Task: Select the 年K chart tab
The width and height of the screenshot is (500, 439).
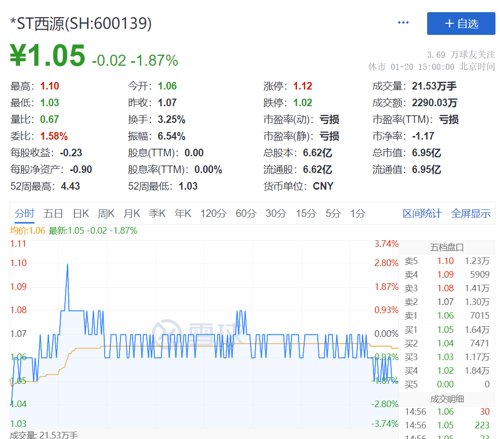Action: pos(183,213)
